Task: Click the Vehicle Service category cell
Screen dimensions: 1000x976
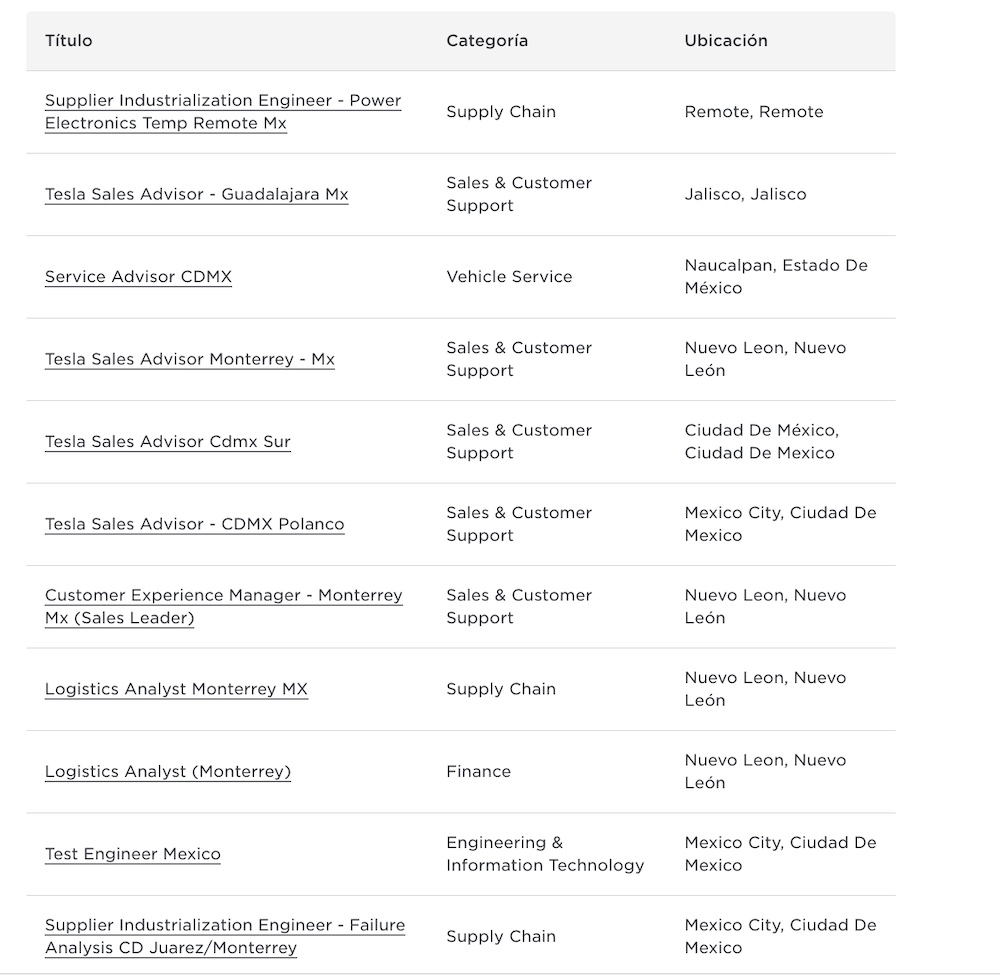Action: (509, 277)
